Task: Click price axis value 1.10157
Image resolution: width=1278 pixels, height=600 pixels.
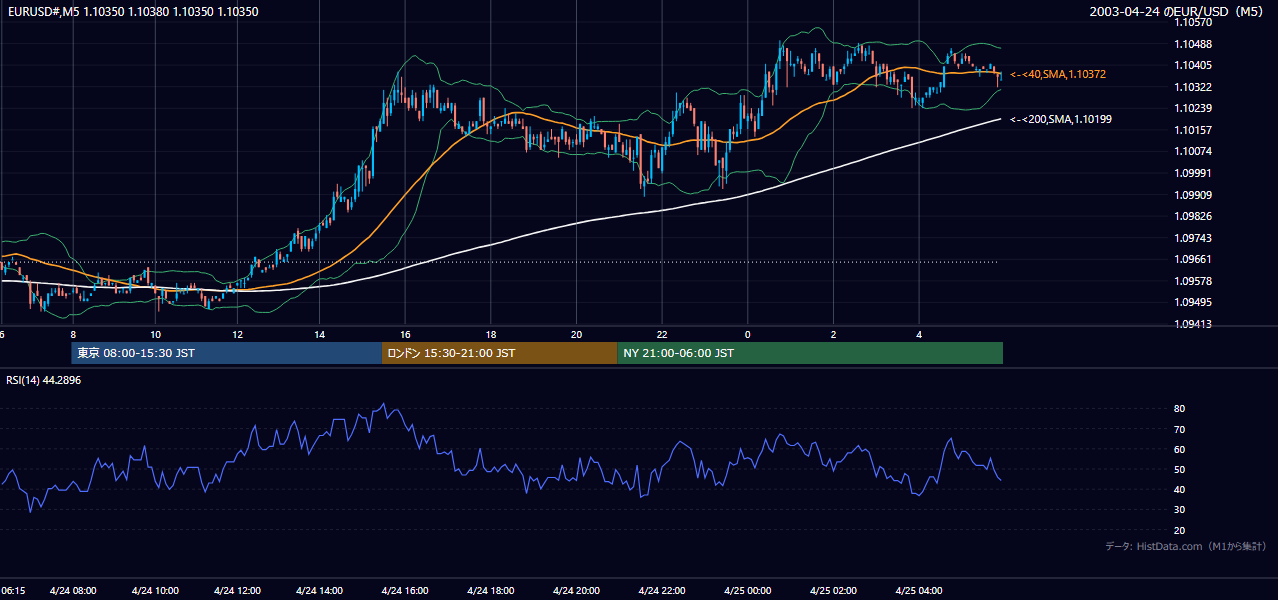Action: [1193, 130]
